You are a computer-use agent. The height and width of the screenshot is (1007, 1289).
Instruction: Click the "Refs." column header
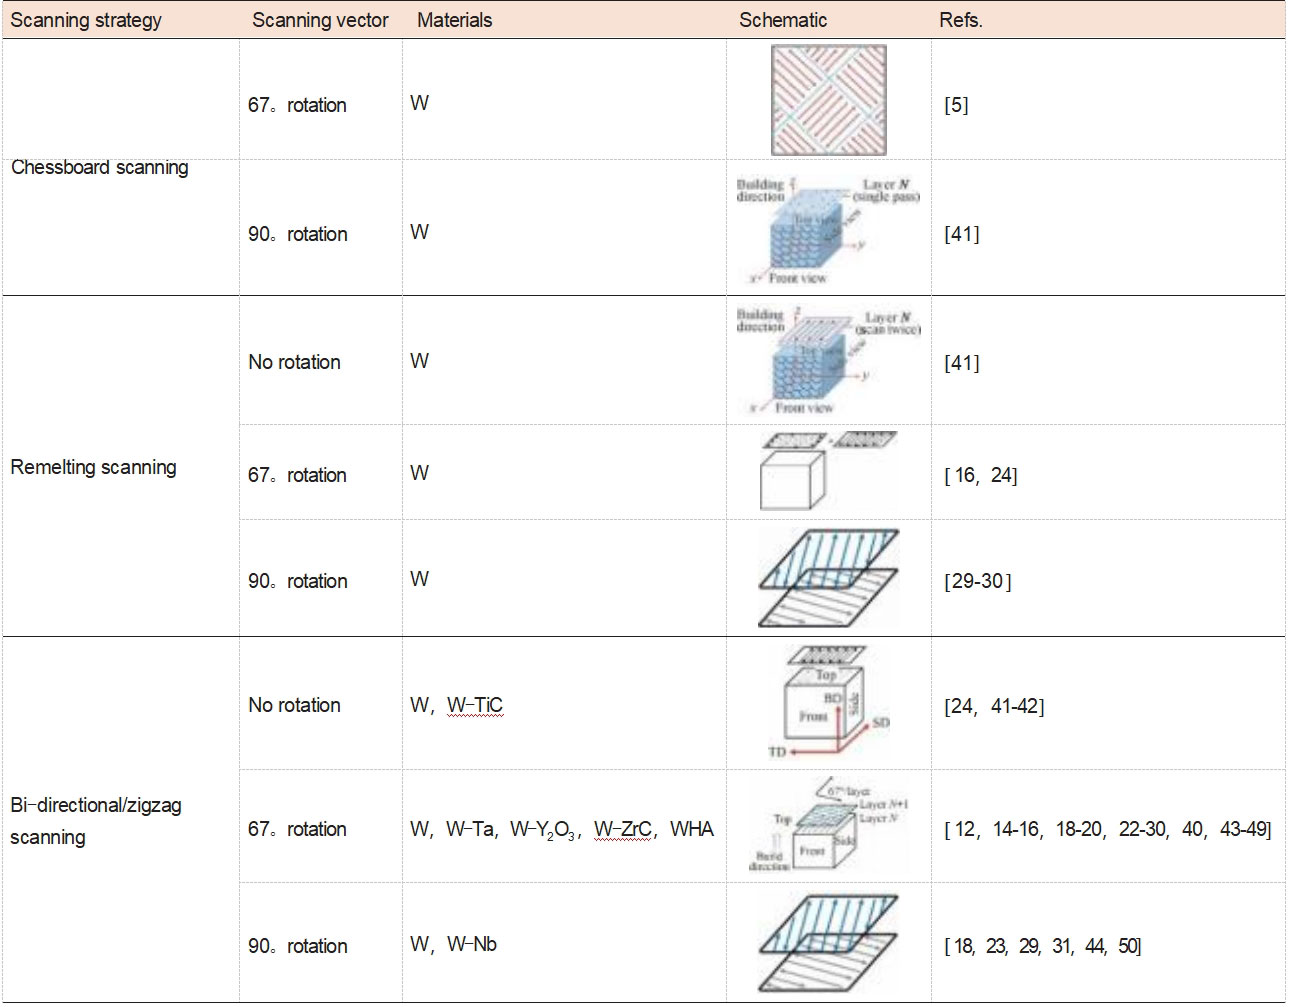point(961,20)
